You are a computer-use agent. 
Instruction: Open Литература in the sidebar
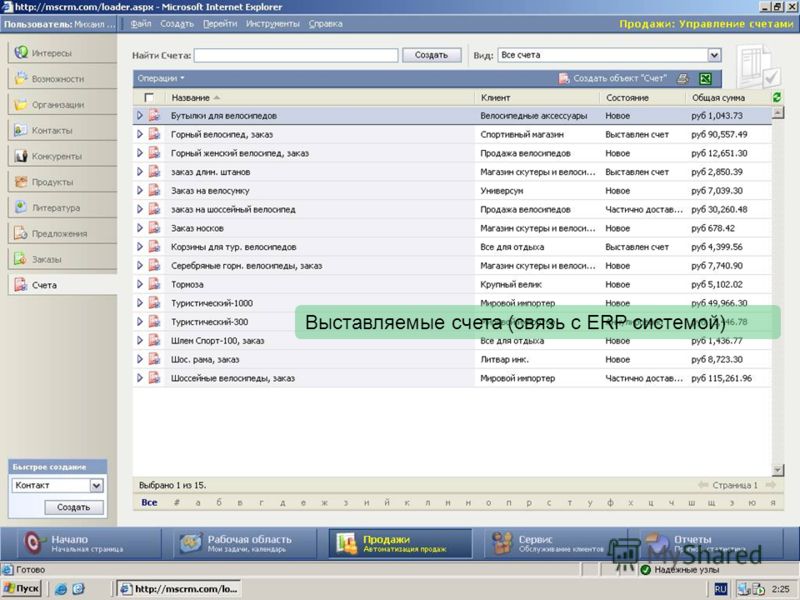click(62, 208)
